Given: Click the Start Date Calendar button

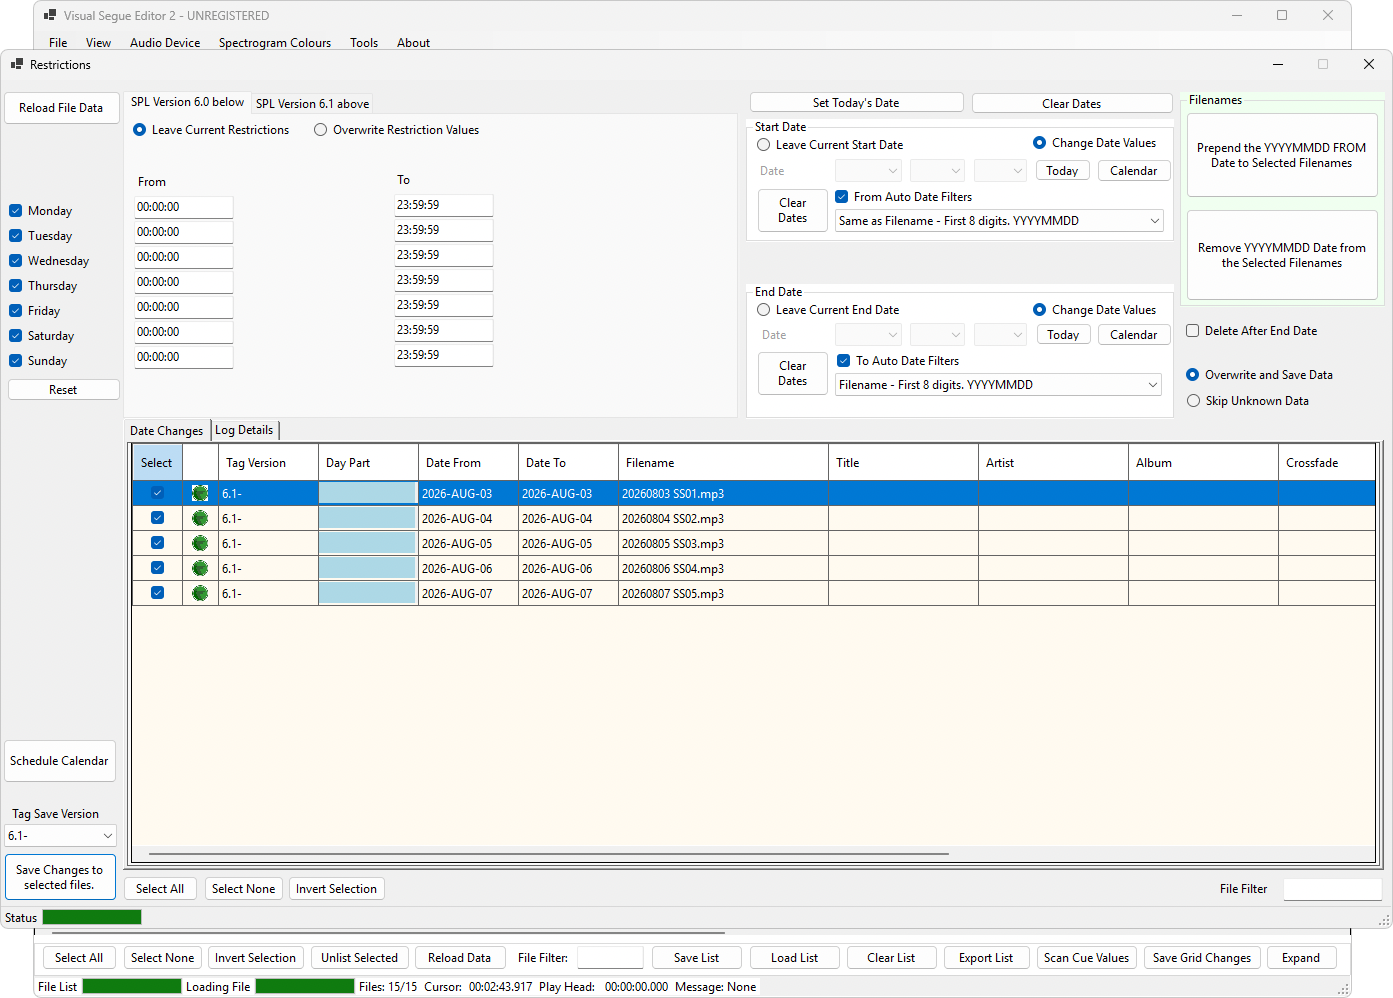Looking at the screenshot, I should pyautogui.click(x=1133, y=171).
